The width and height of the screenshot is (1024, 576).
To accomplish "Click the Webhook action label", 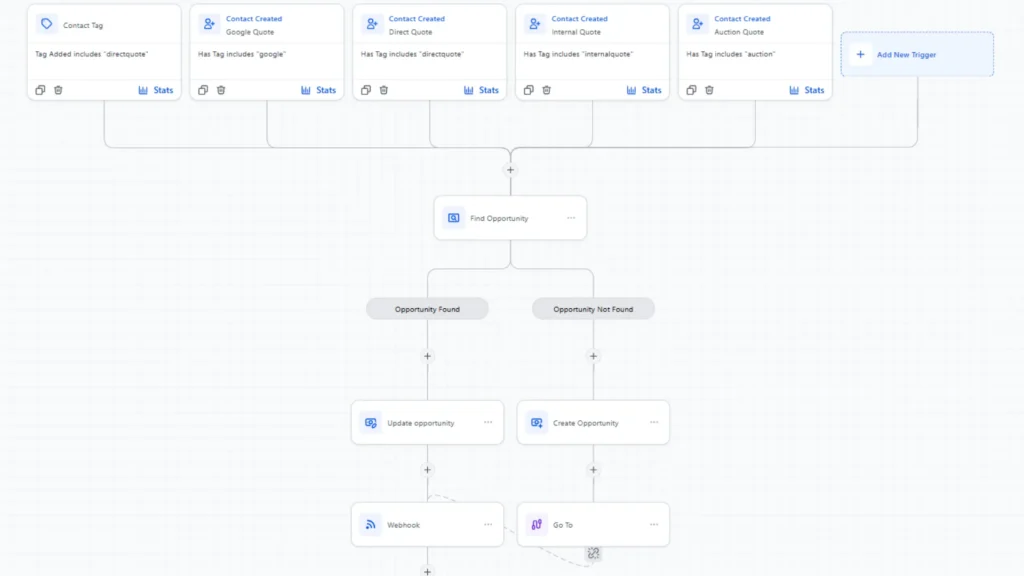I will (x=403, y=525).
